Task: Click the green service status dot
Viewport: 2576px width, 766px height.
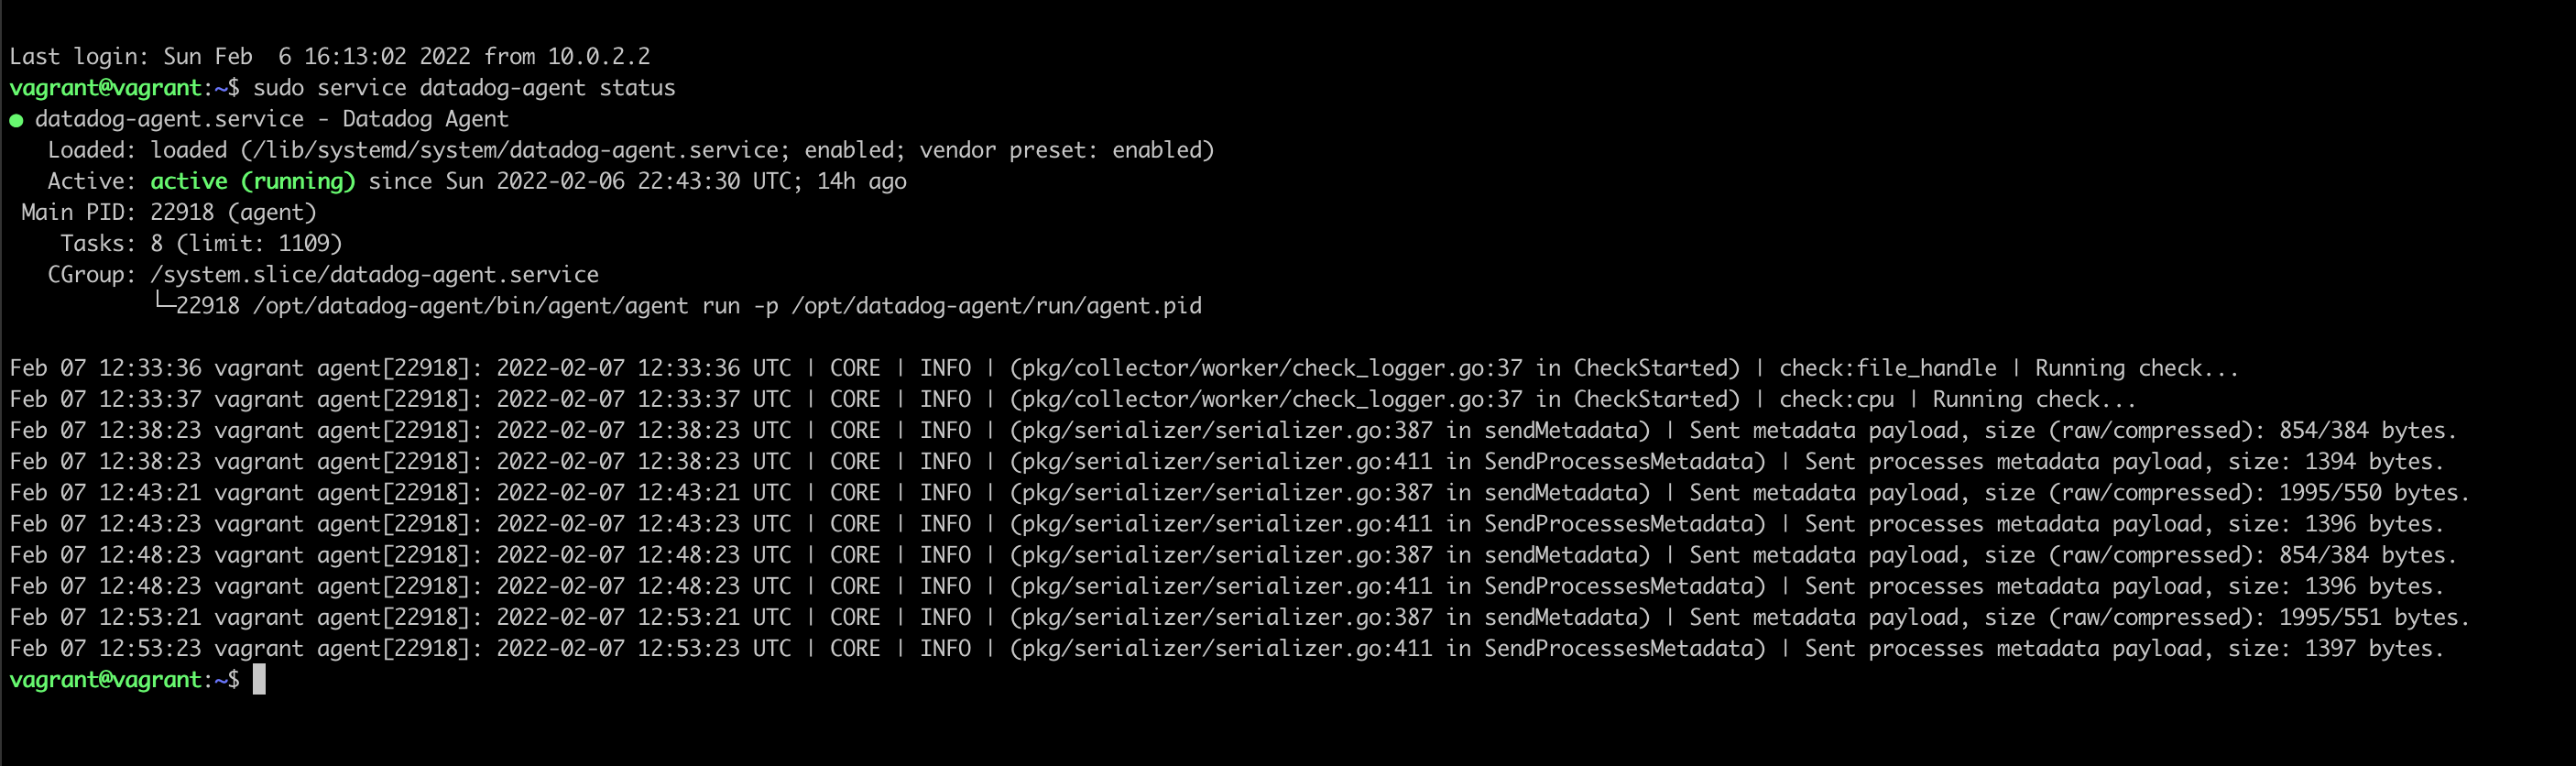Action: [16, 120]
